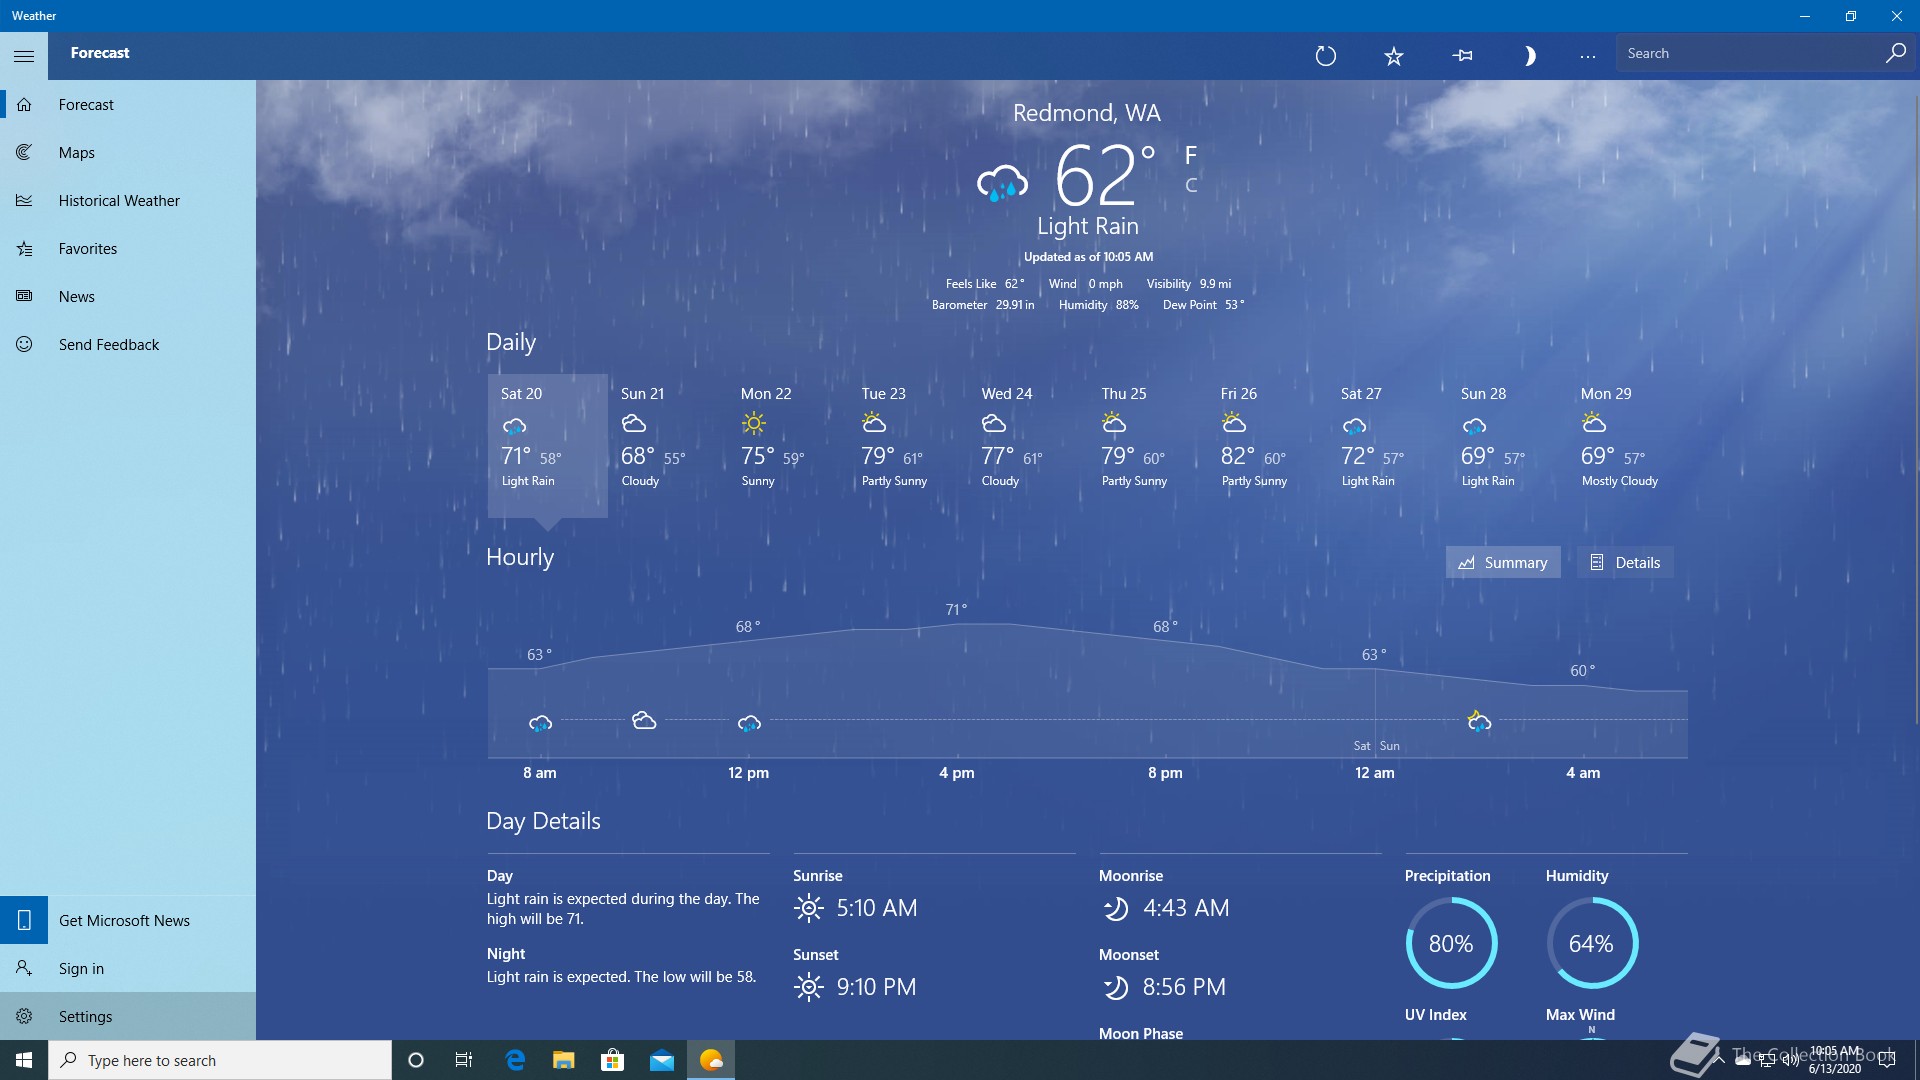Open Microsoft Store from taskbar
This screenshot has height=1080, width=1920.
point(612,1060)
